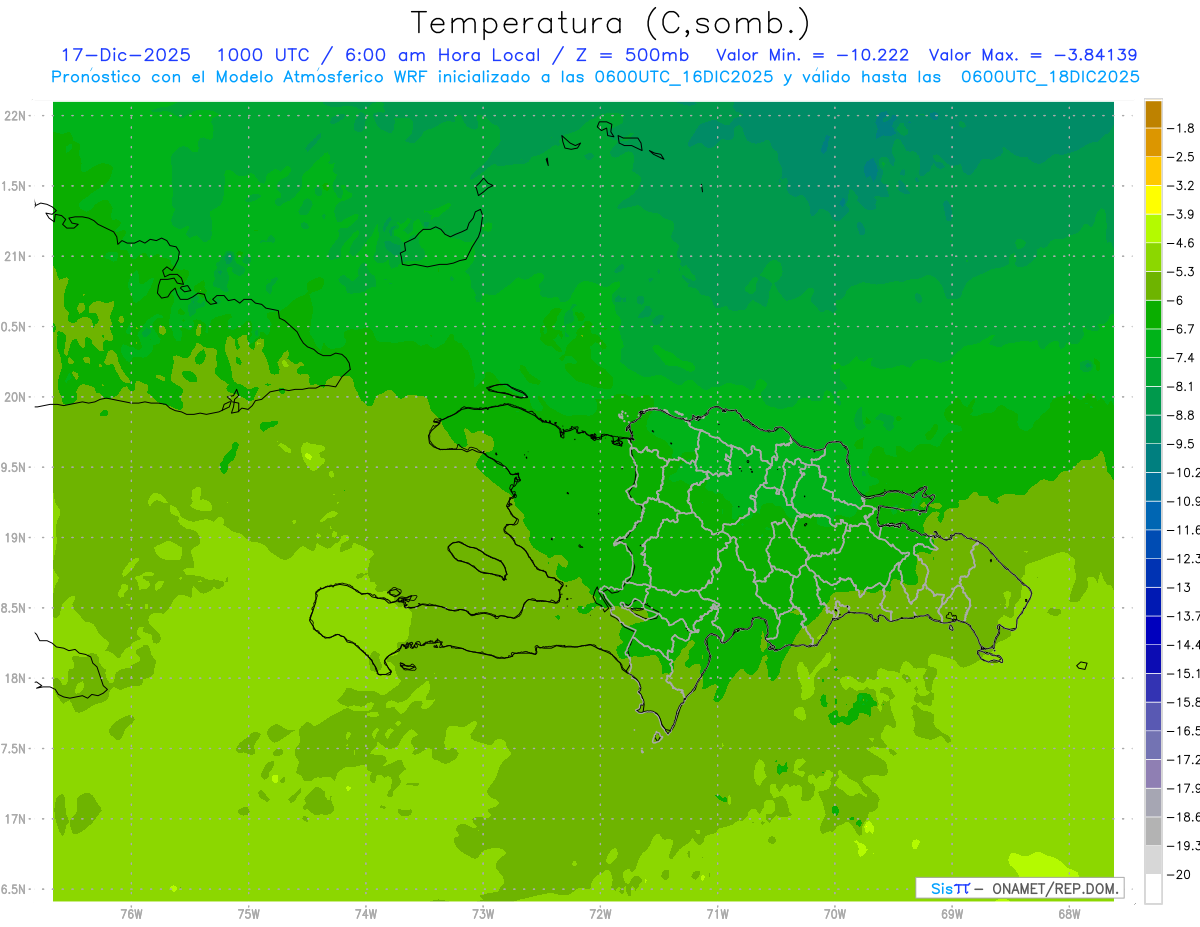Click the '-2.5' colorbar label
1200x927 pixels.
[x=1182, y=157]
